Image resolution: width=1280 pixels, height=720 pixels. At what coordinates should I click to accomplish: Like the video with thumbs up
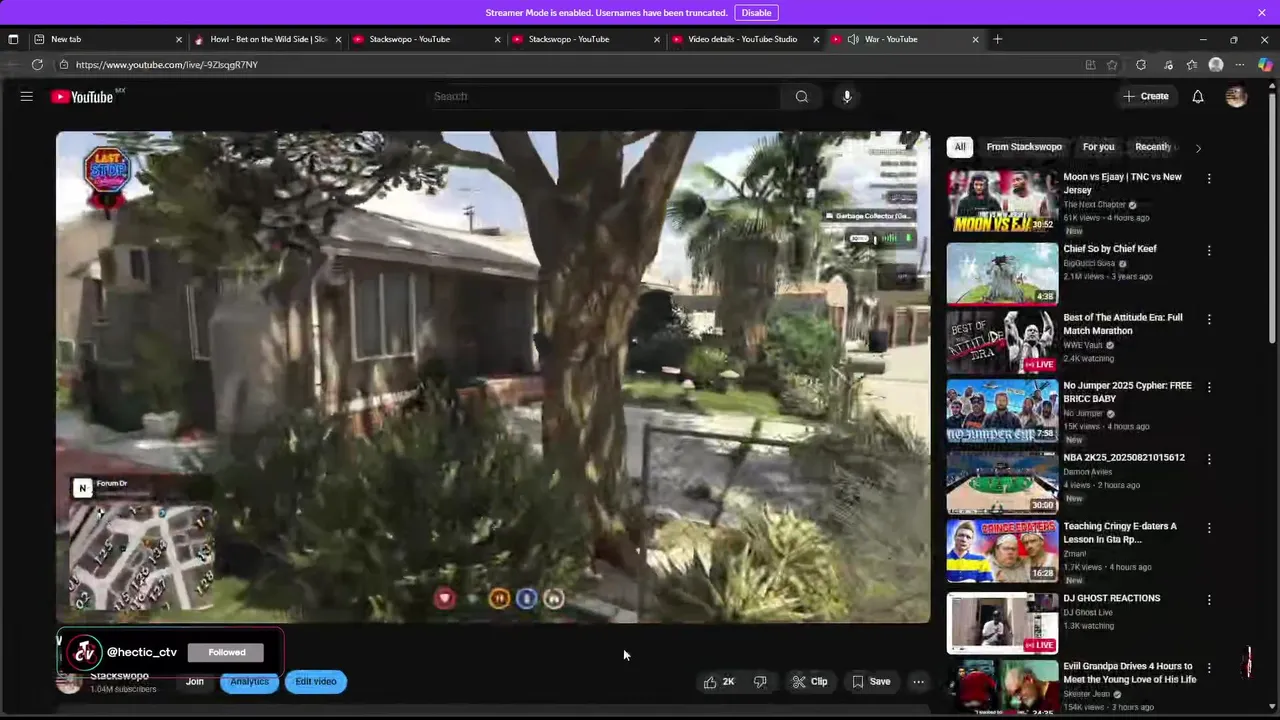719,682
